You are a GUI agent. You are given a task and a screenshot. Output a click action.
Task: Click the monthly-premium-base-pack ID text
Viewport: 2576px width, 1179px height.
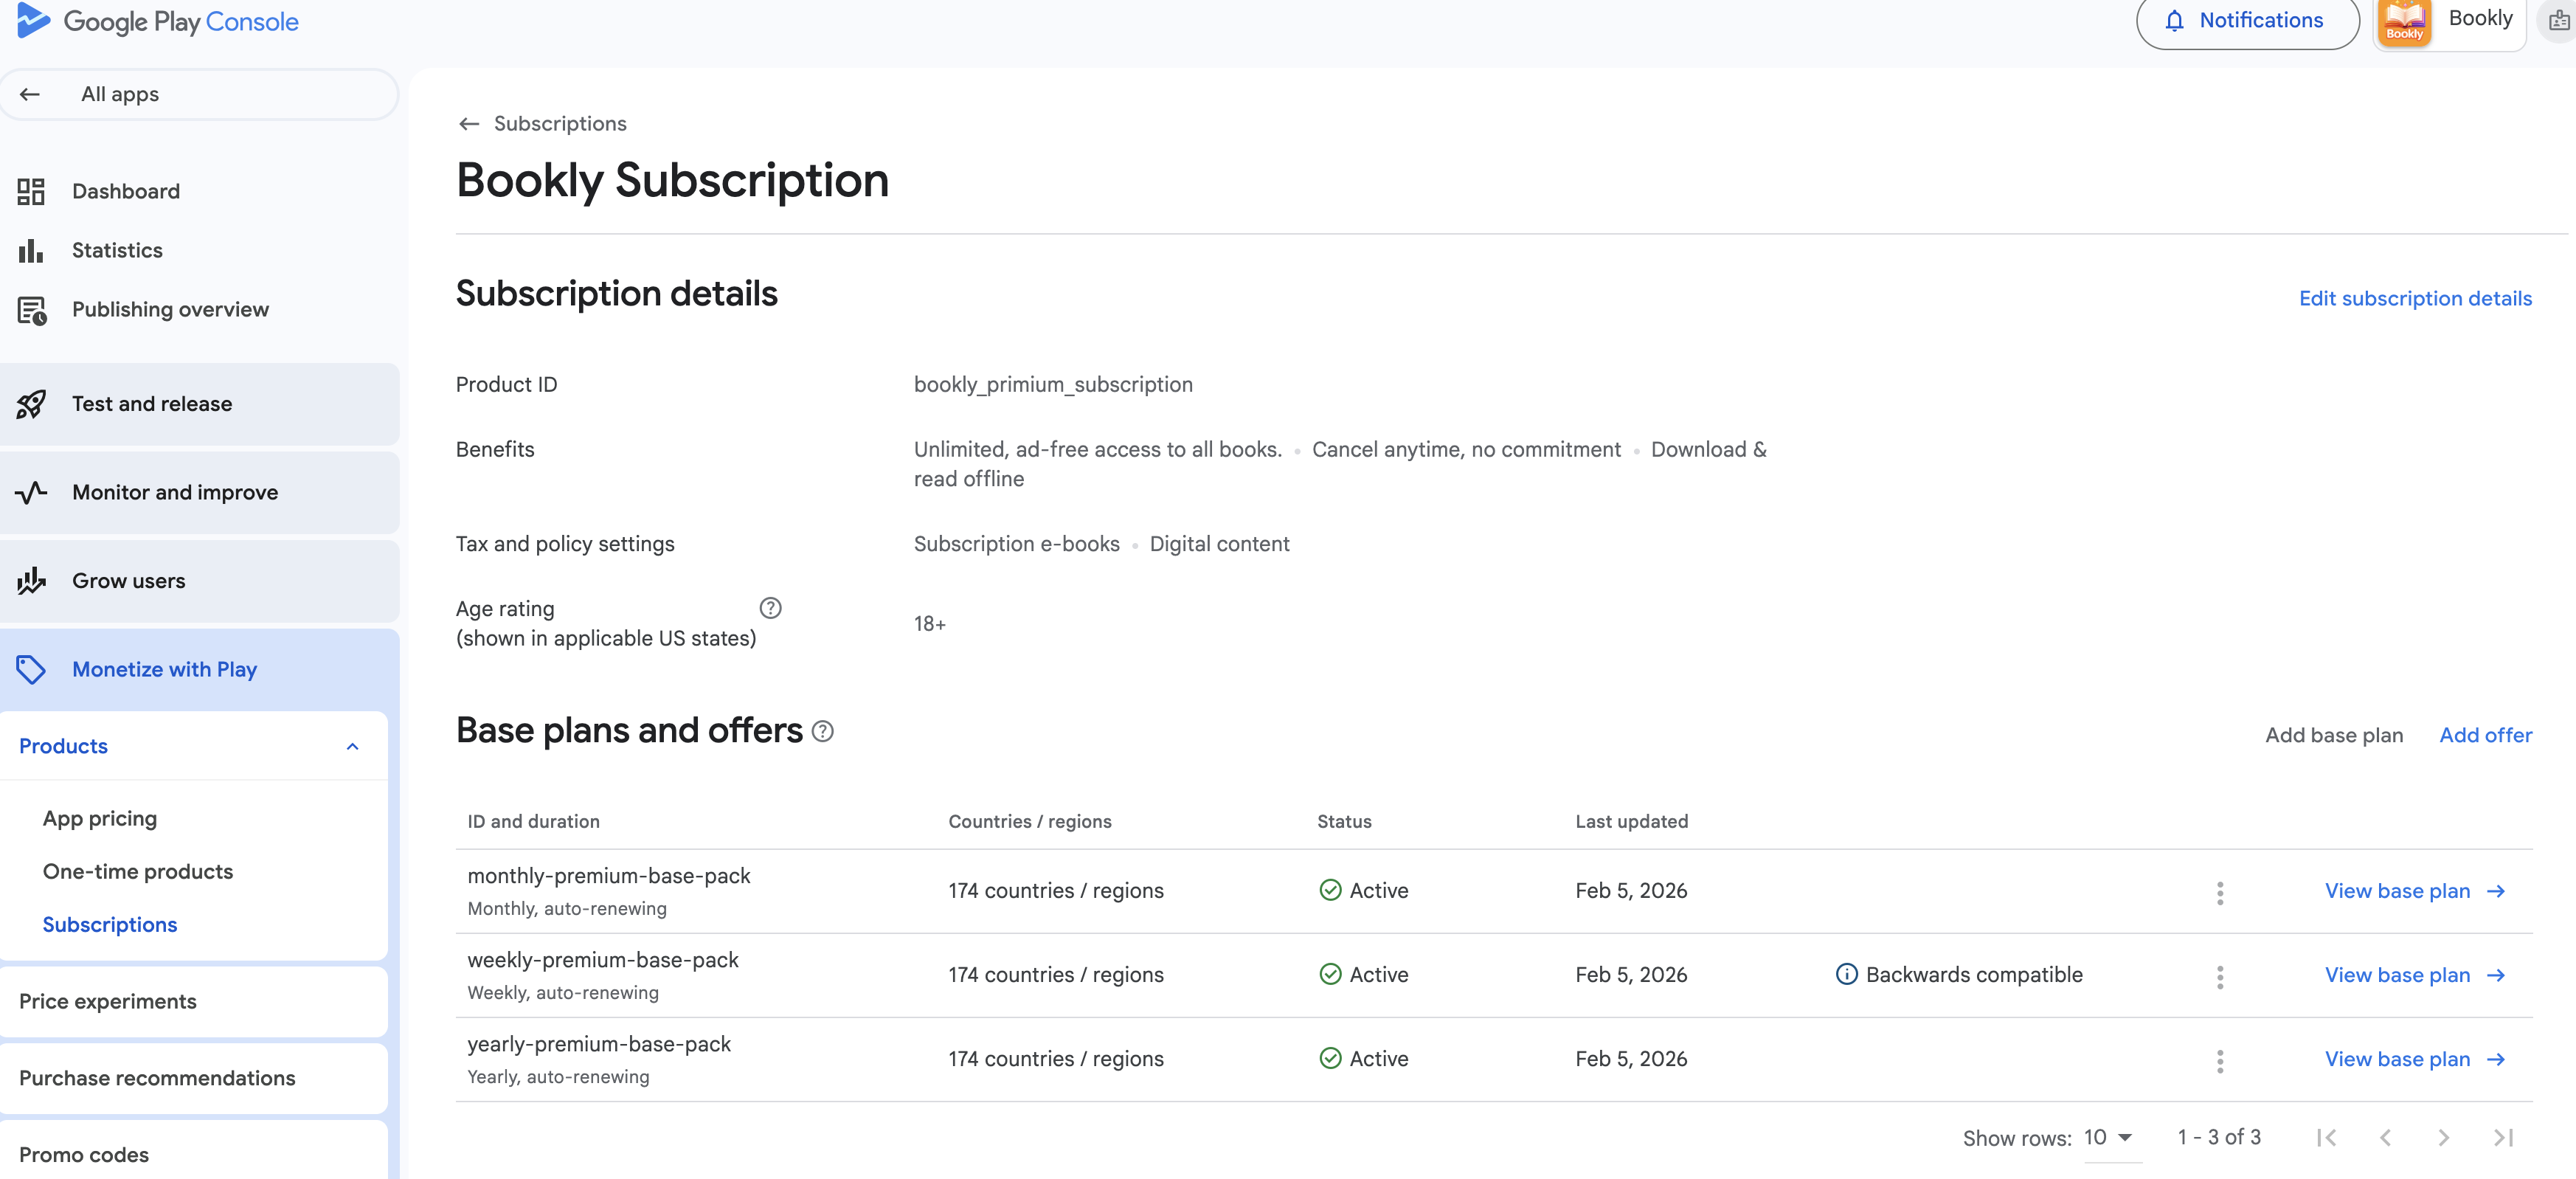click(x=608, y=876)
